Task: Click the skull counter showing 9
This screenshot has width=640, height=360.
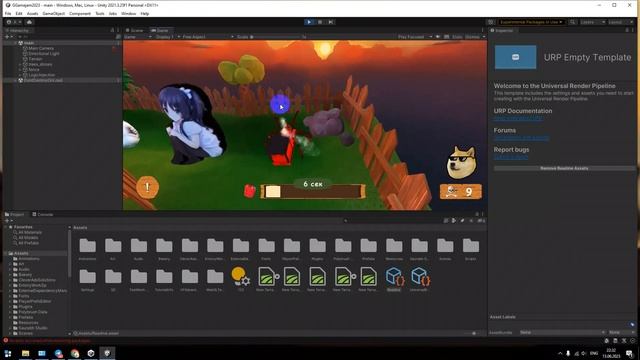Action: tap(461, 191)
